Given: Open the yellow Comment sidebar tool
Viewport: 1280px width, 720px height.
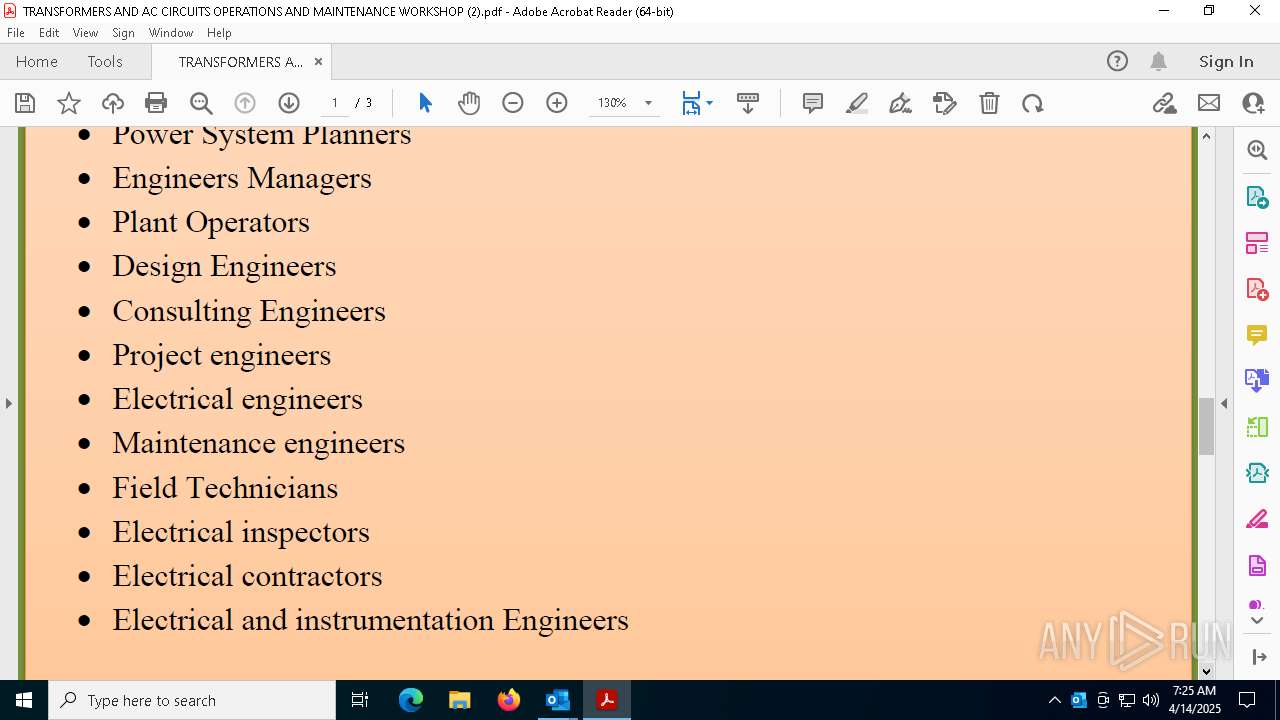Looking at the screenshot, I should pos(1257,335).
